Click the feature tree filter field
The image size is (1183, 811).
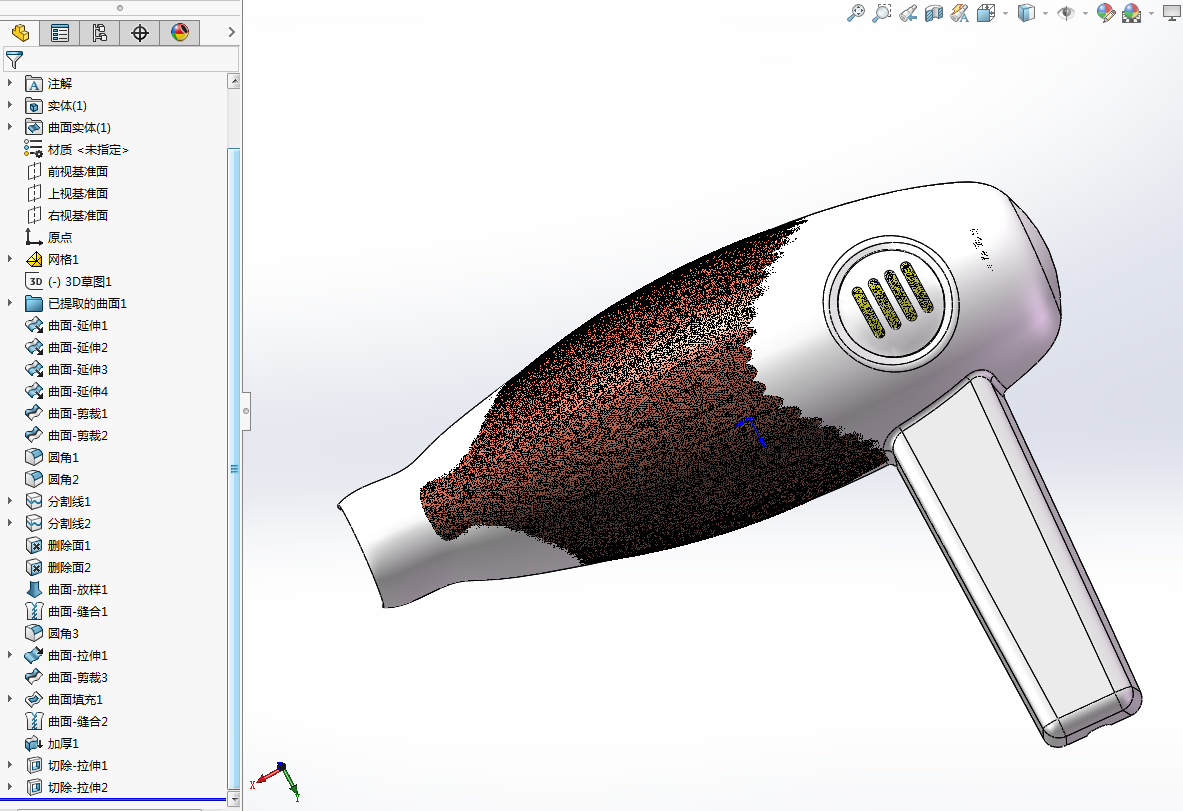point(121,59)
